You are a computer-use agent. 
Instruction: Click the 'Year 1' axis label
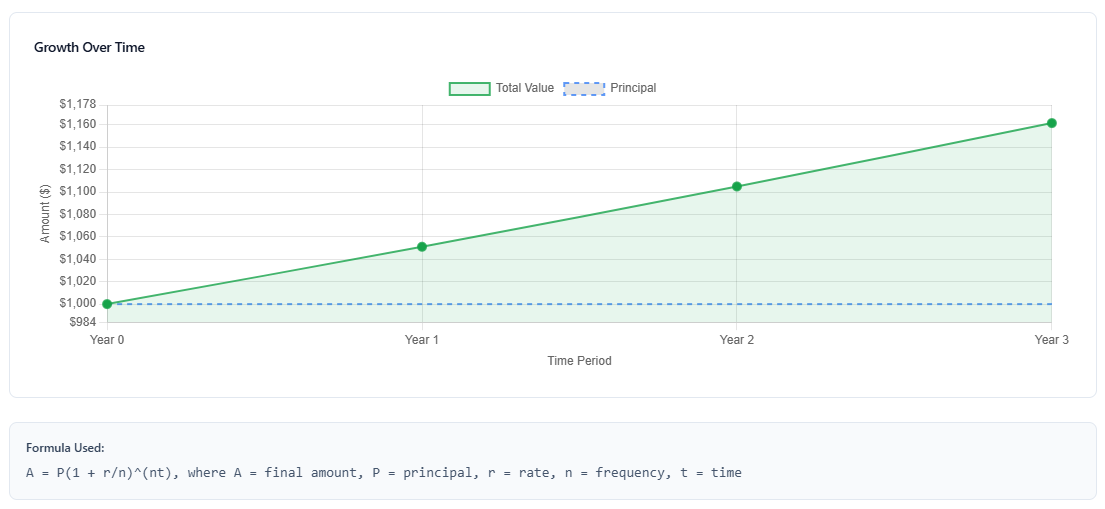tap(422, 340)
